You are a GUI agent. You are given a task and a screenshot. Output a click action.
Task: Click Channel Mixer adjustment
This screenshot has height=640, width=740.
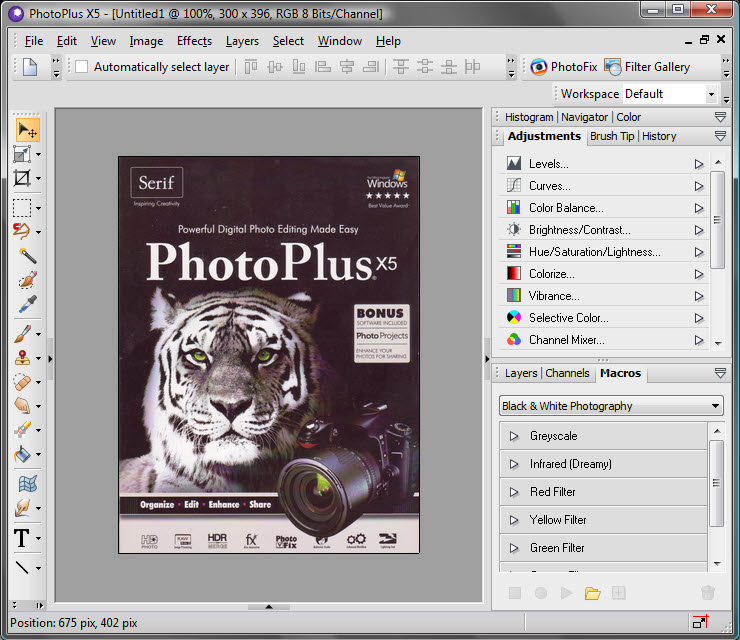(x=604, y=340)
